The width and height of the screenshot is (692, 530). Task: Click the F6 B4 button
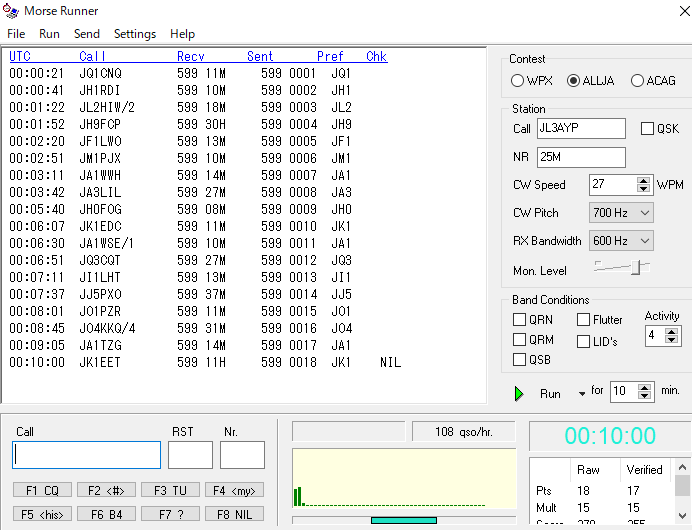point(106,514)
